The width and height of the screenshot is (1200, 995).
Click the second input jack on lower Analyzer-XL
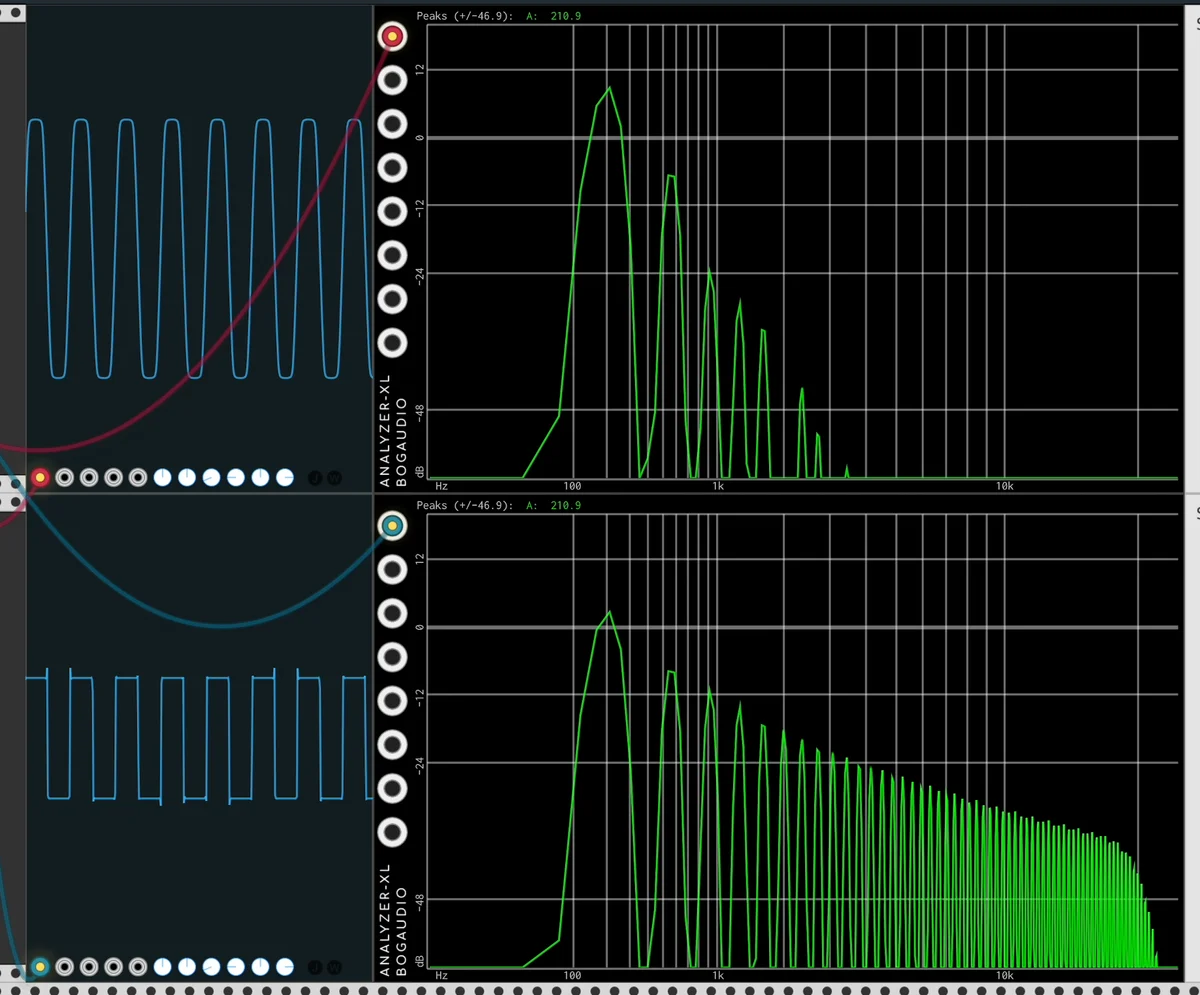point(392,570)
